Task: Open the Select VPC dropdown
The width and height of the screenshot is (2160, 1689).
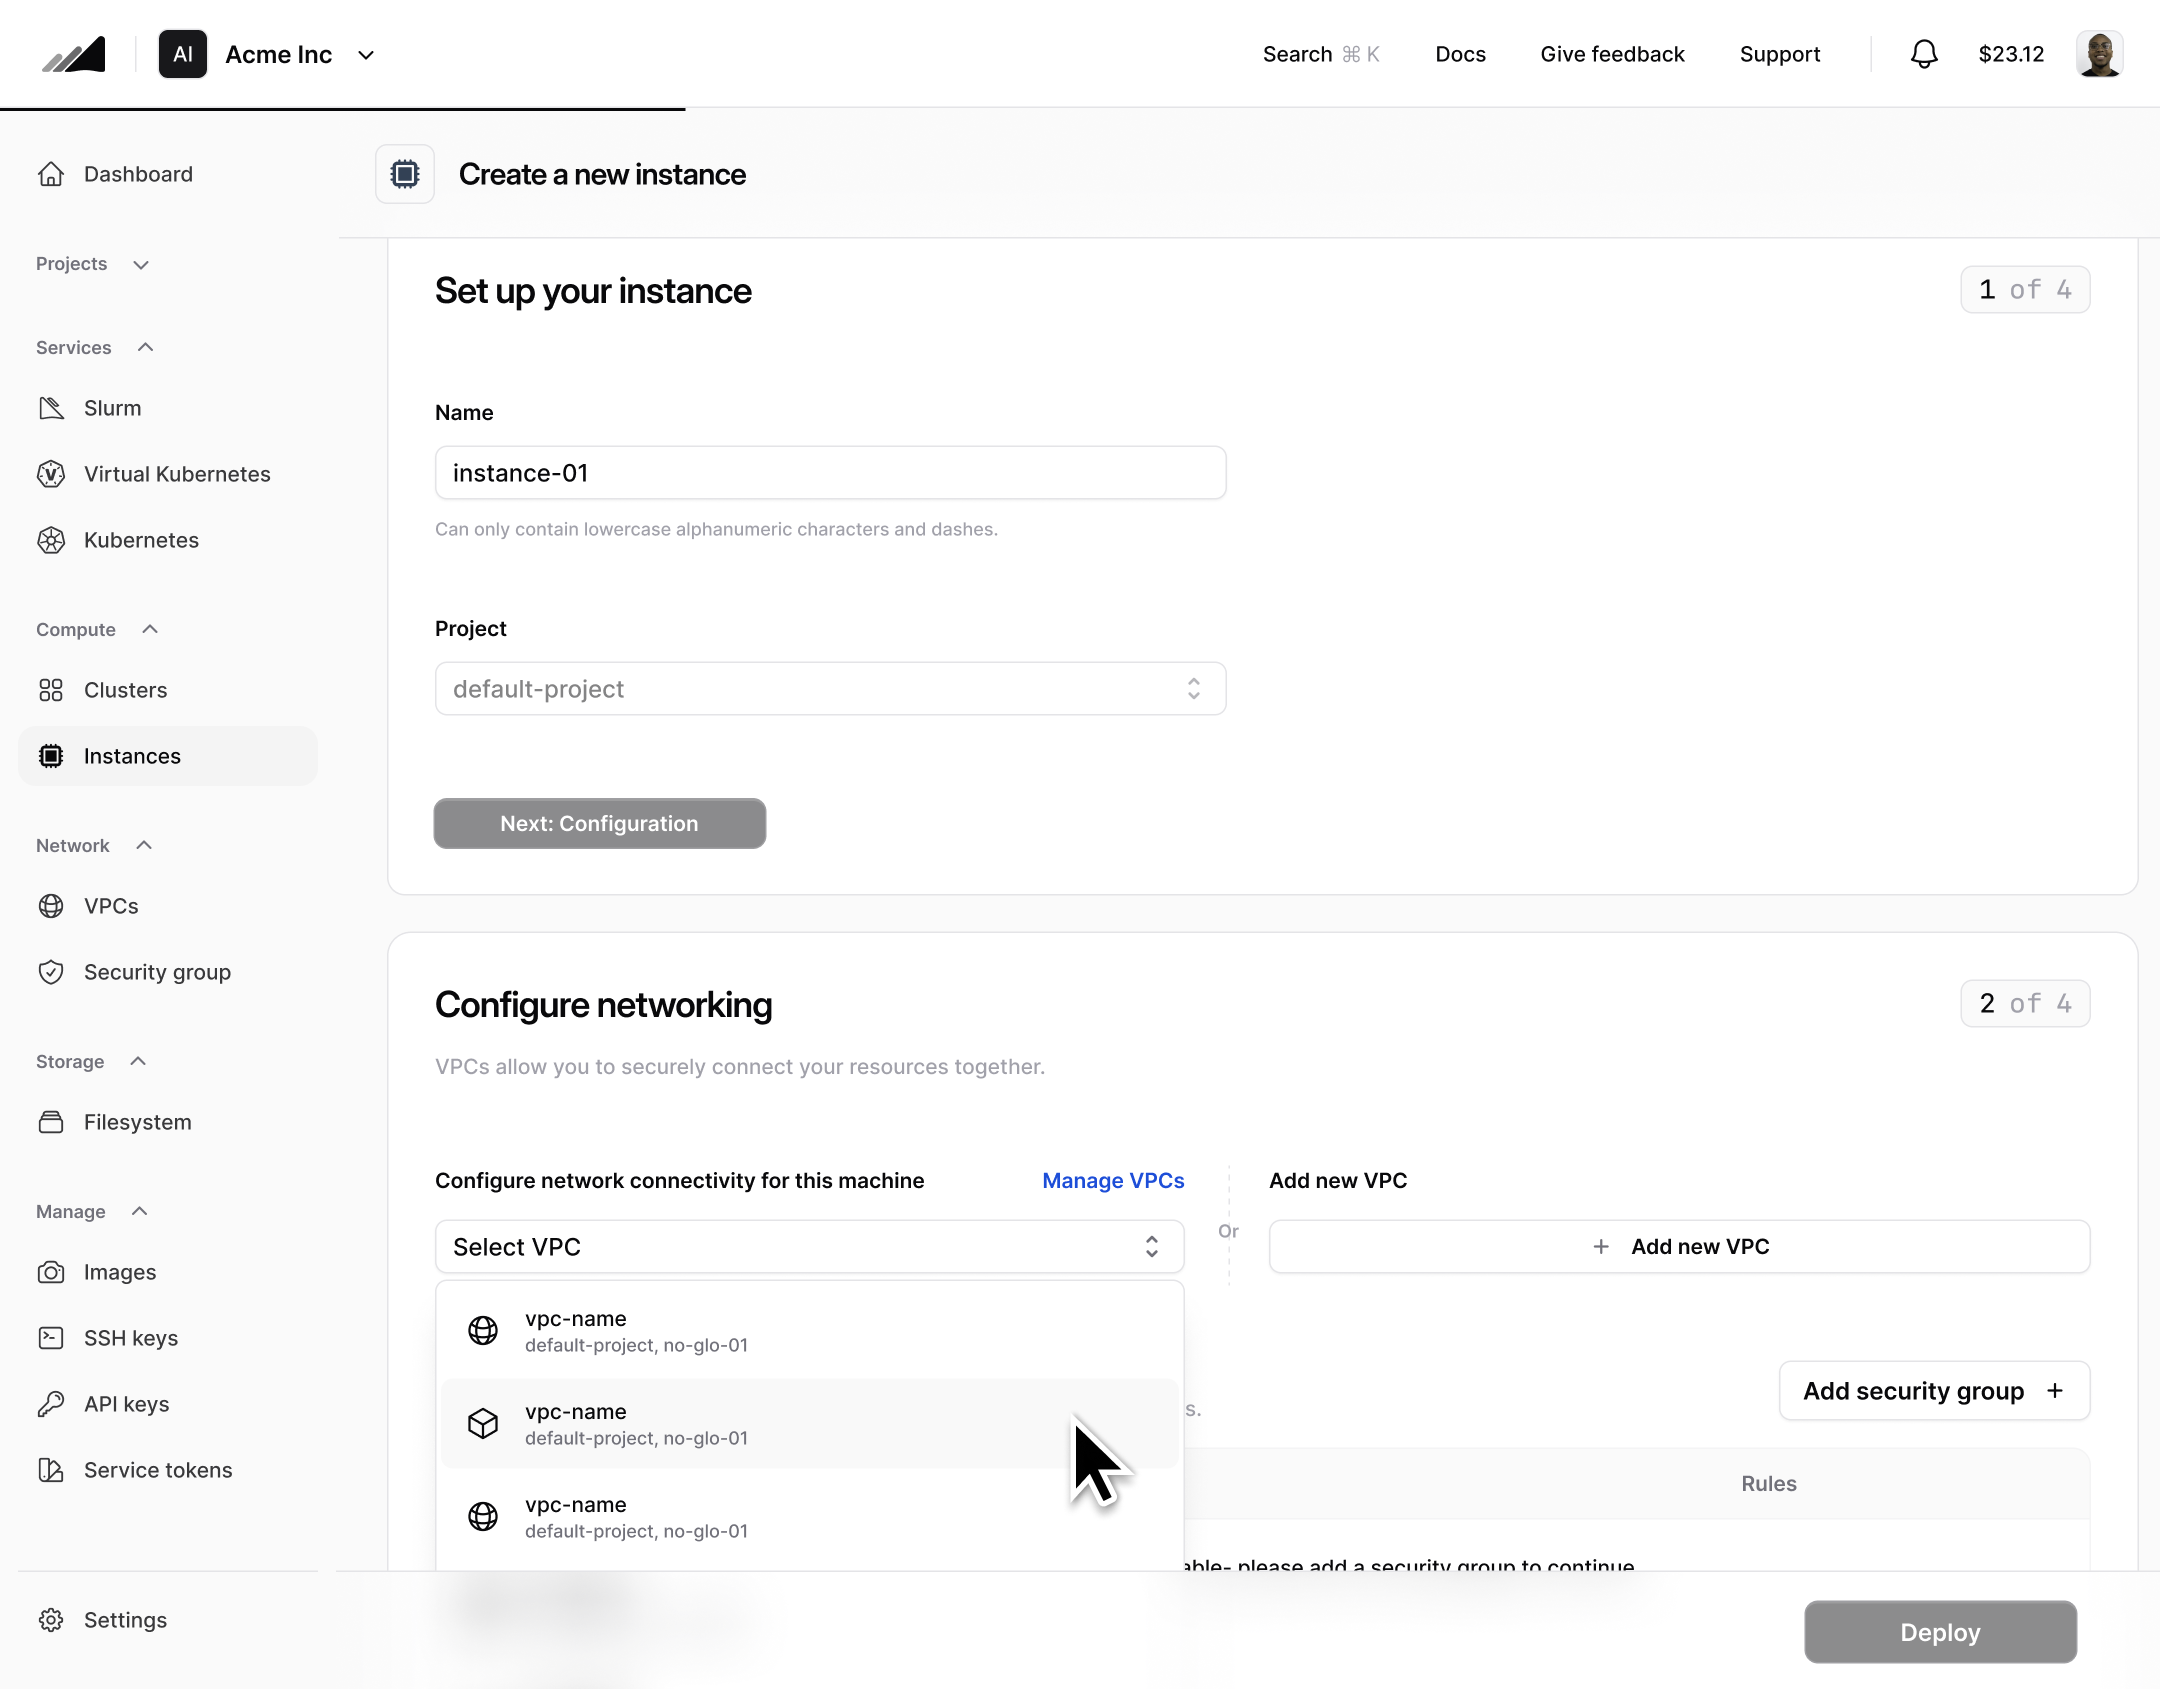Action: (808, 1246)
